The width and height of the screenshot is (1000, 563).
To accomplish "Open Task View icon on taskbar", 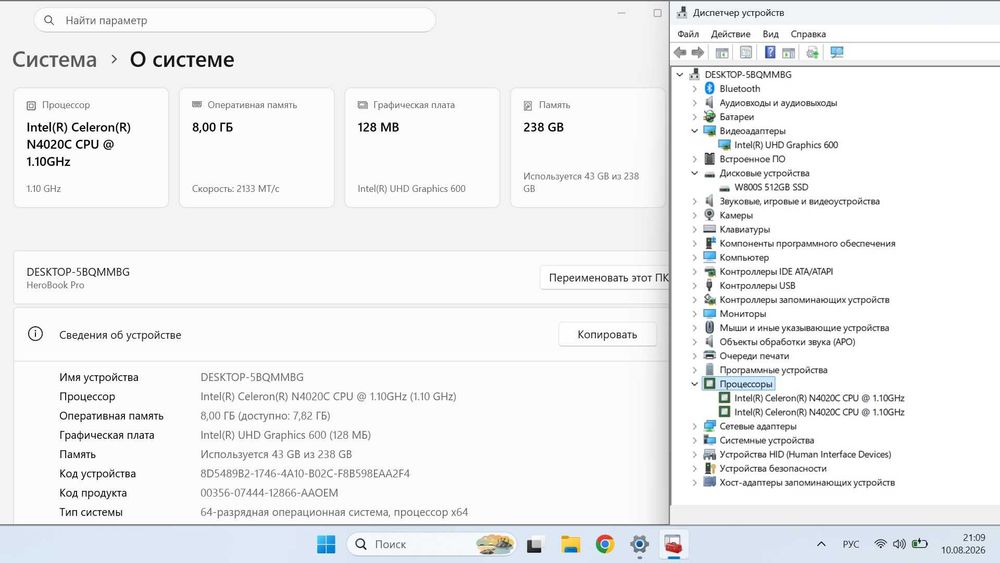I will (x=534, y=545).
